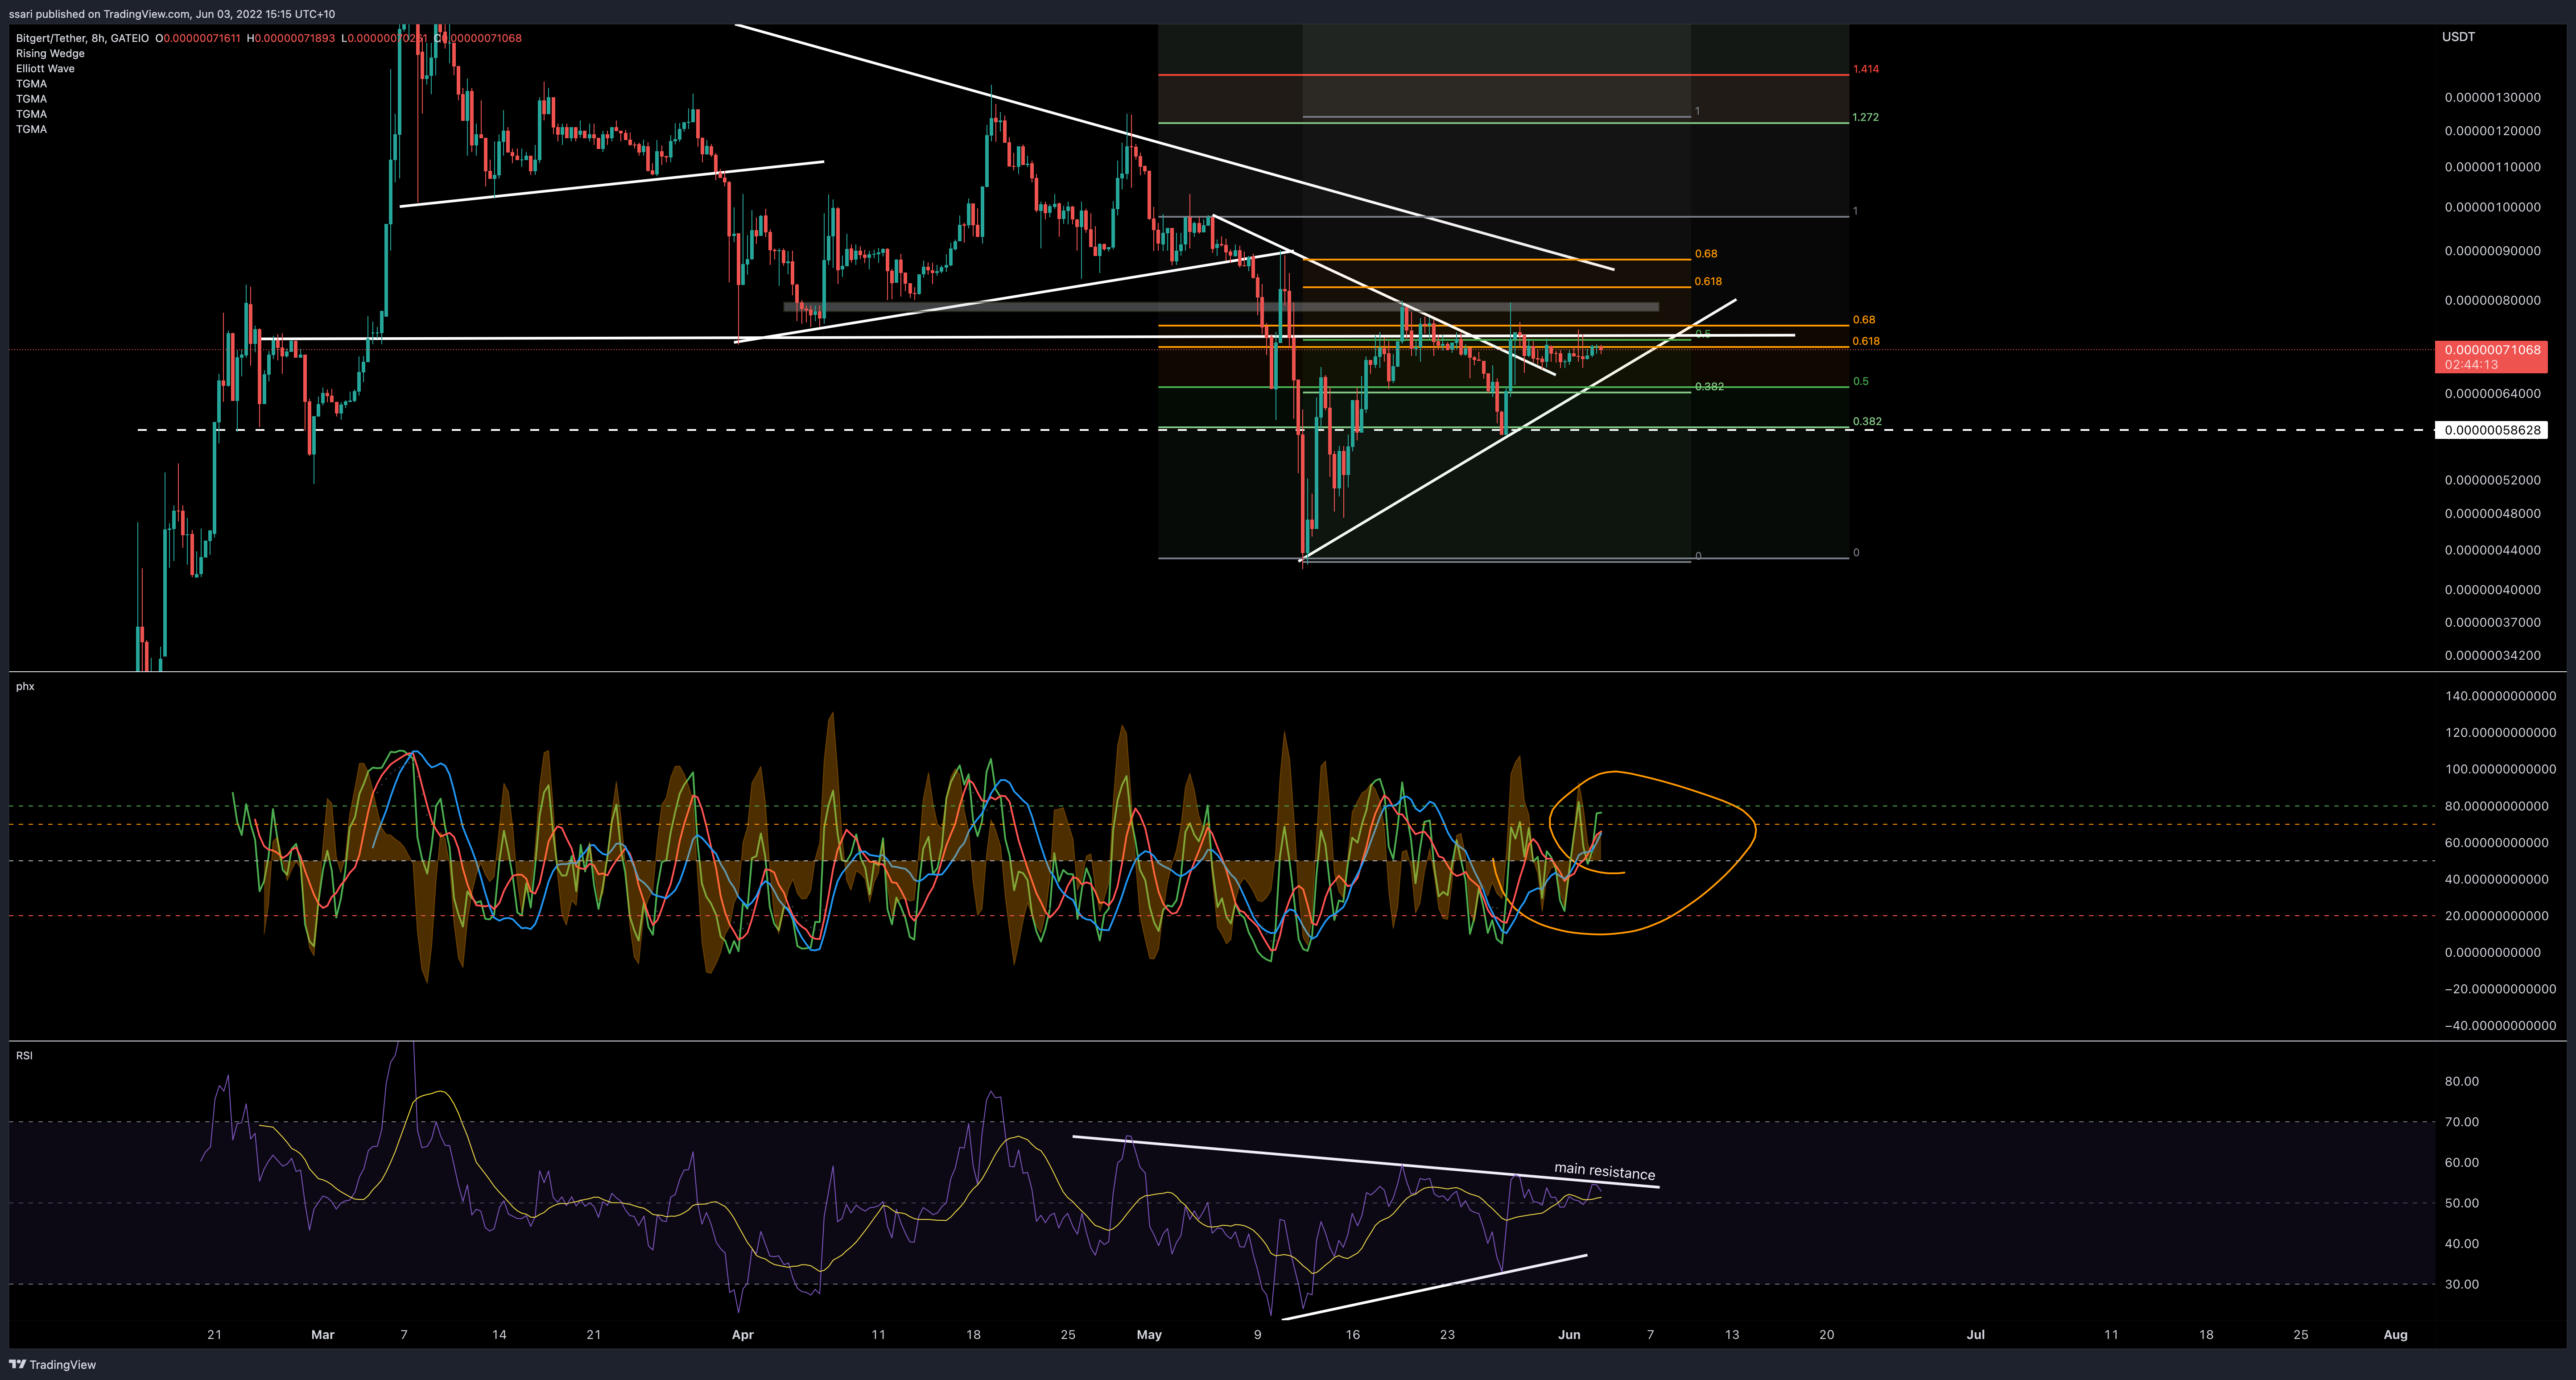The width and height of the screenshot is (2576, 1380).
Task: Click the TradingView logo in bottom corner
Action: pos(53,1364)
